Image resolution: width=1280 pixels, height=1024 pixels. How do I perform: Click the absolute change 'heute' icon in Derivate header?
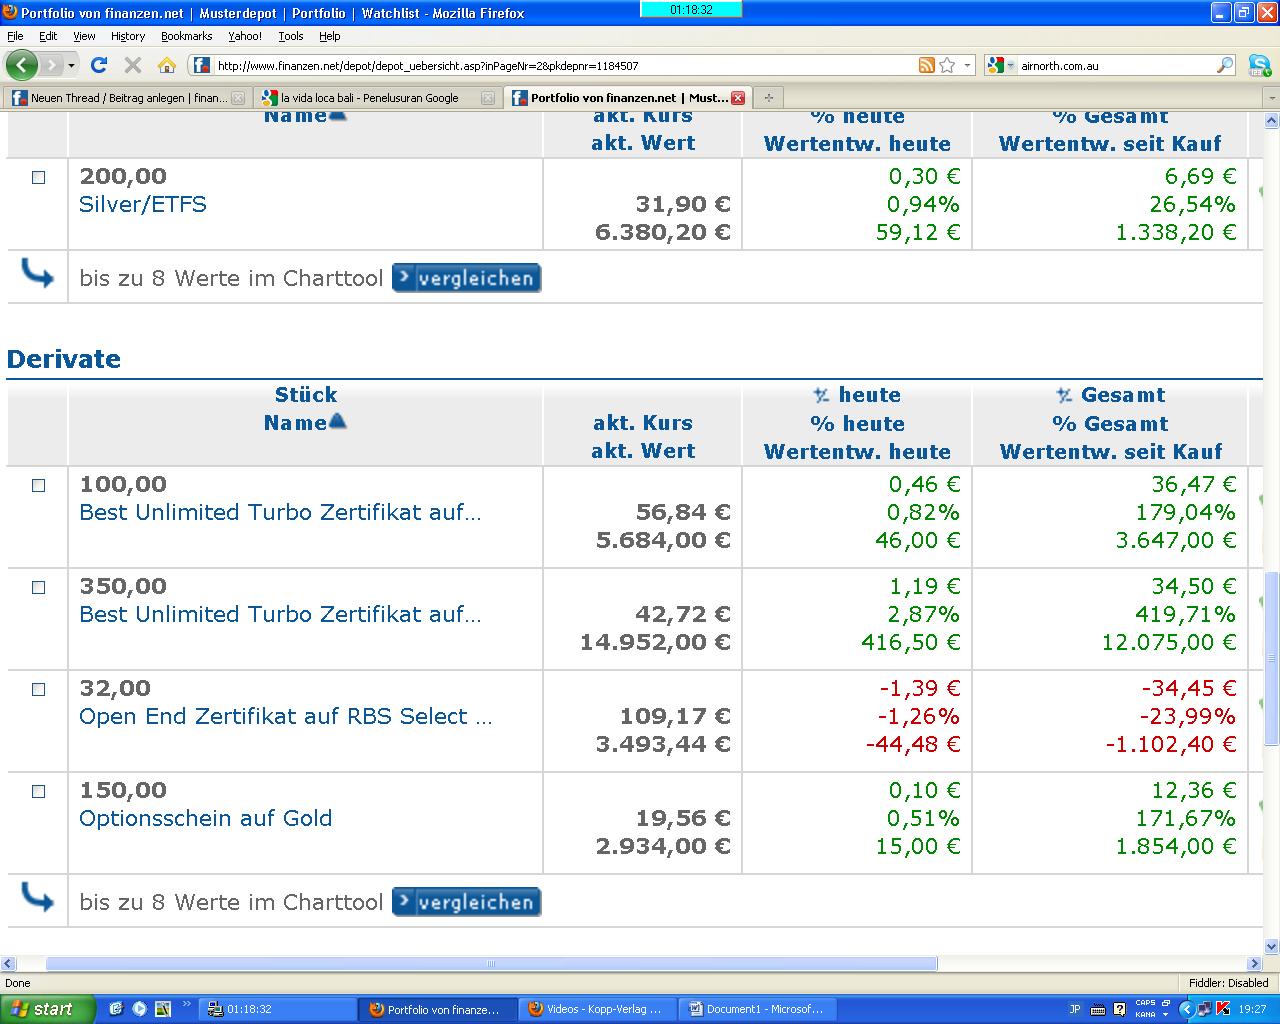point(821,395)
